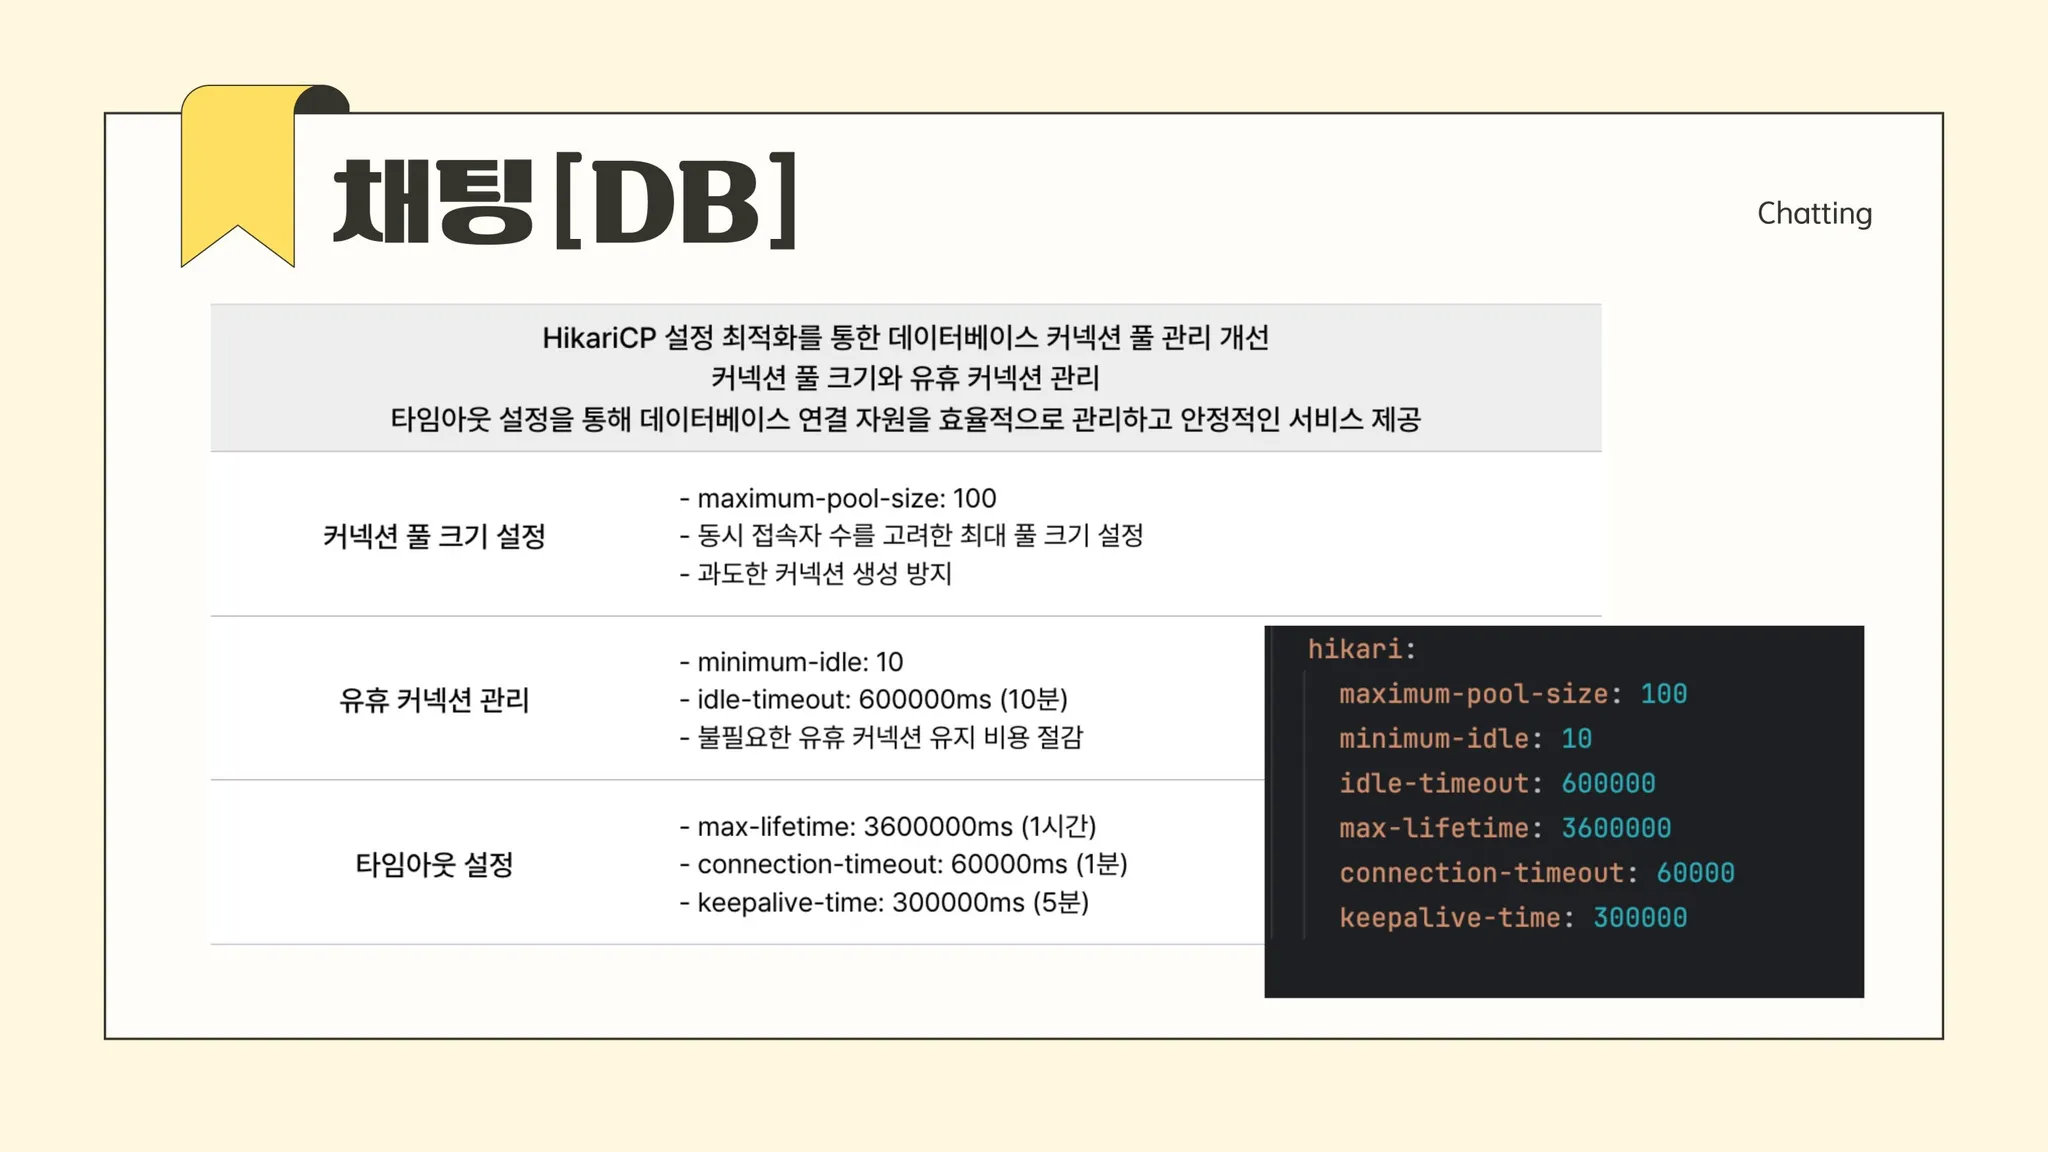The height and width of the screenshot is (1152, 2048).
Task: Select the 유휴 커넥션 관리 row label
Action: [x=434, y=700]
